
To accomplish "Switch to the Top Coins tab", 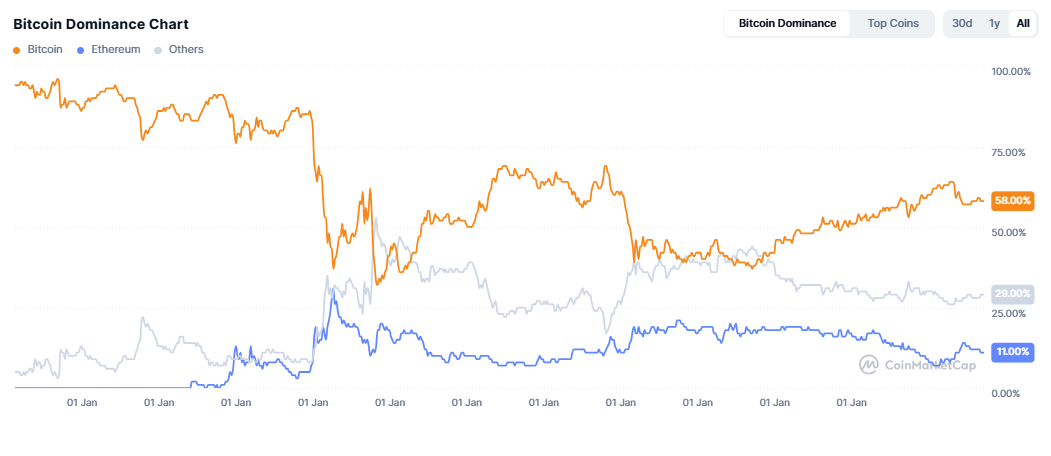I will [892, 23].
